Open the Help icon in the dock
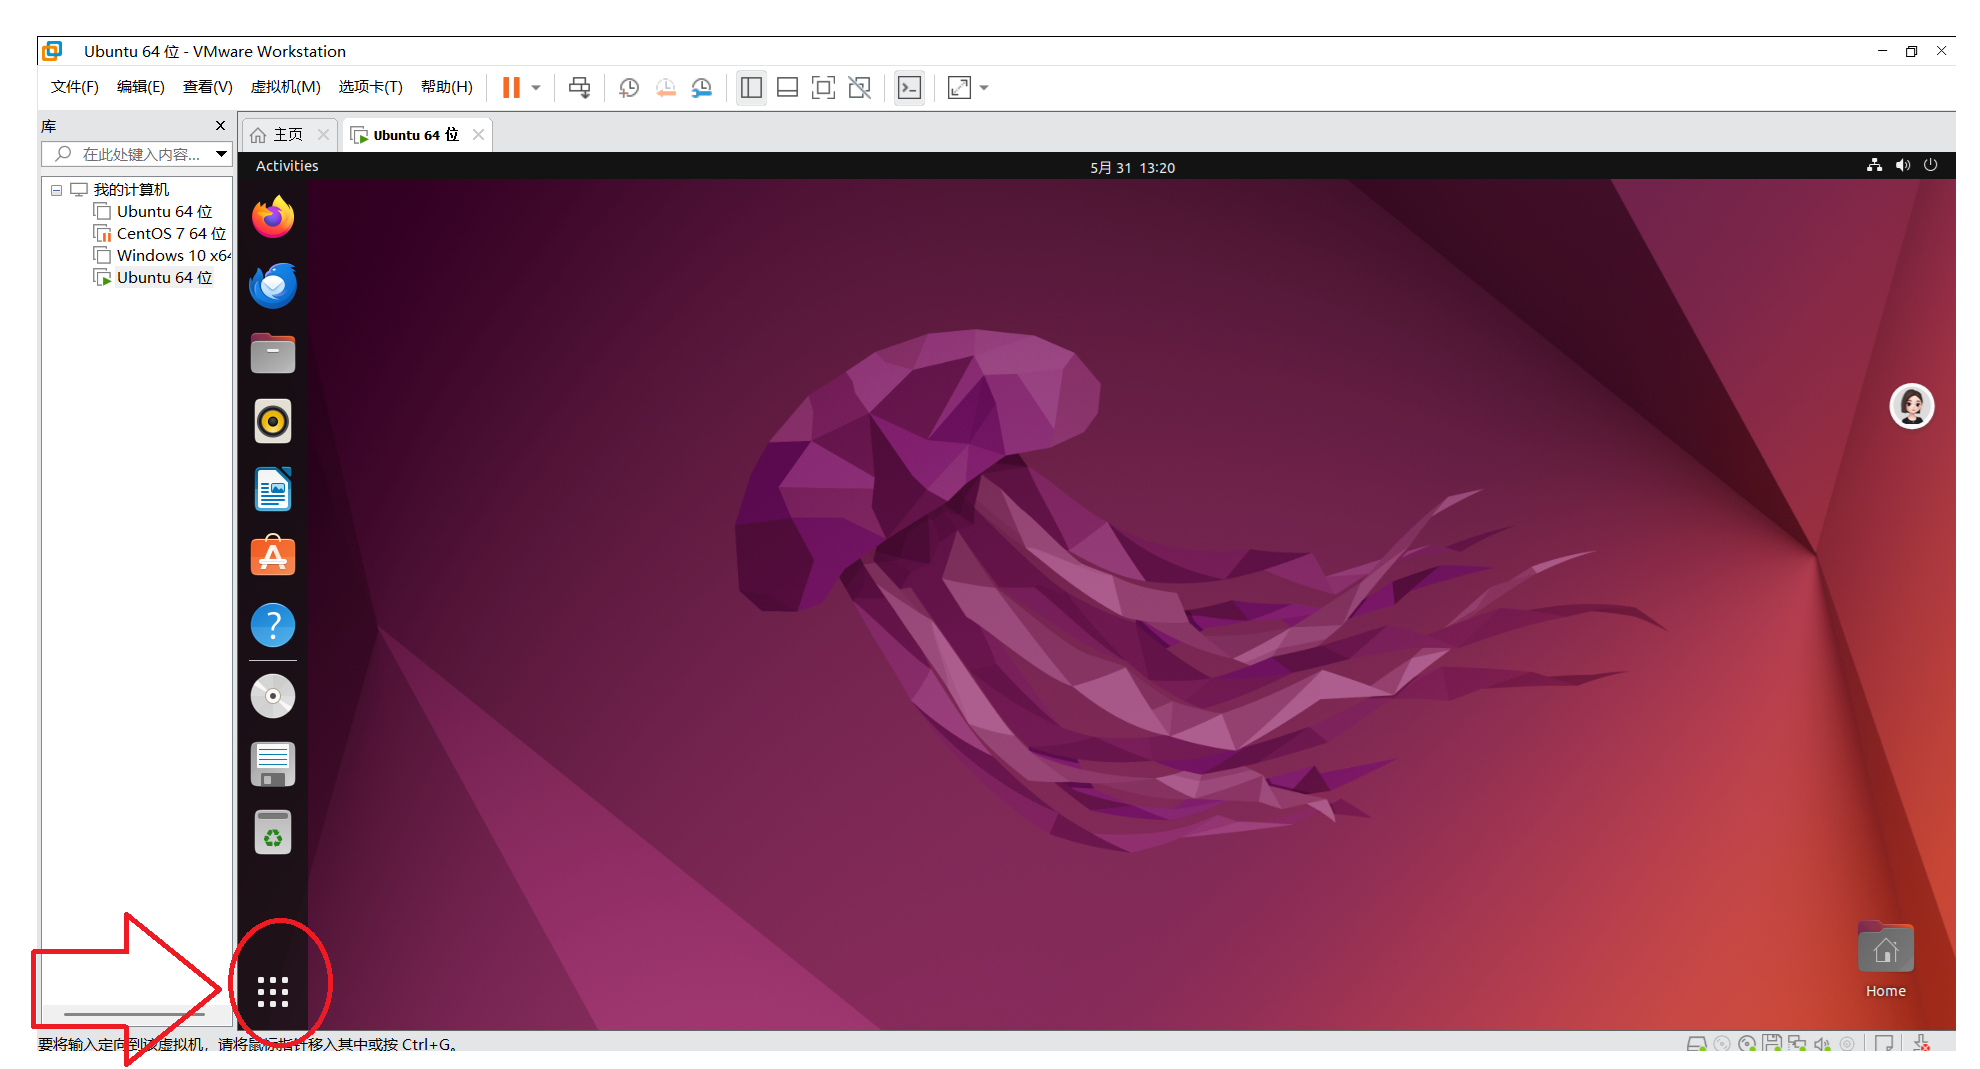The width and height of the screenshot is (1980, 1069). coord(273,625)
